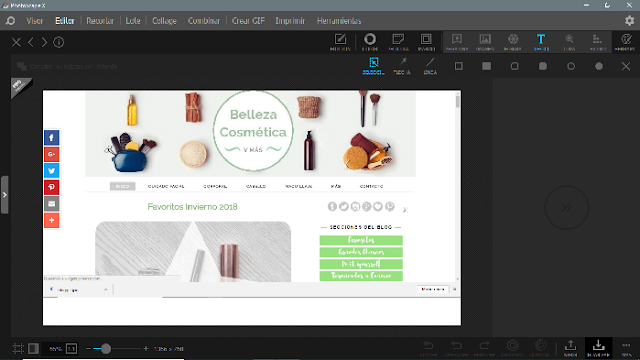Select the line drawing tool
640x360 pixels.
430,66
